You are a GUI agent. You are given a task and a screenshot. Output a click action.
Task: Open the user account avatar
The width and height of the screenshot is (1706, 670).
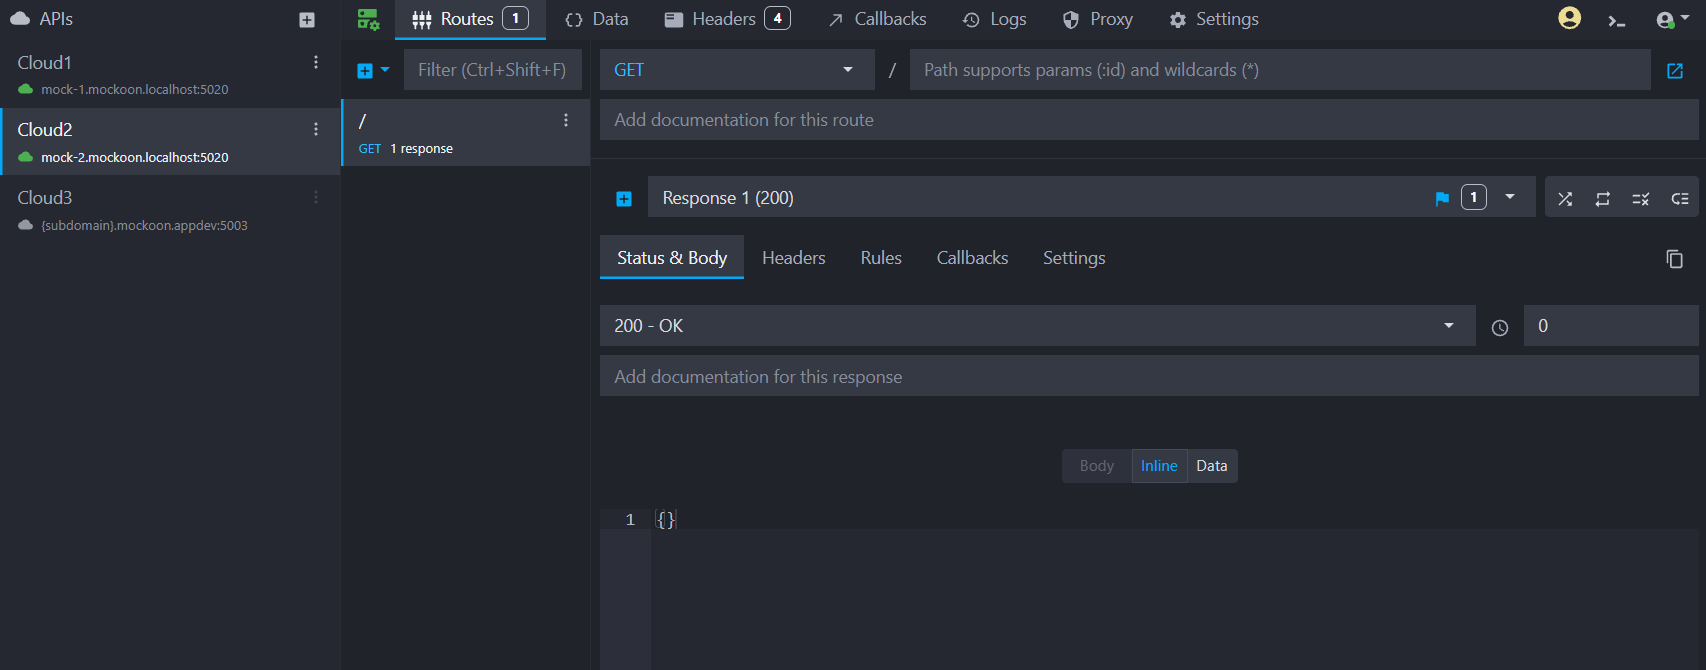(x=1570, y=18)
